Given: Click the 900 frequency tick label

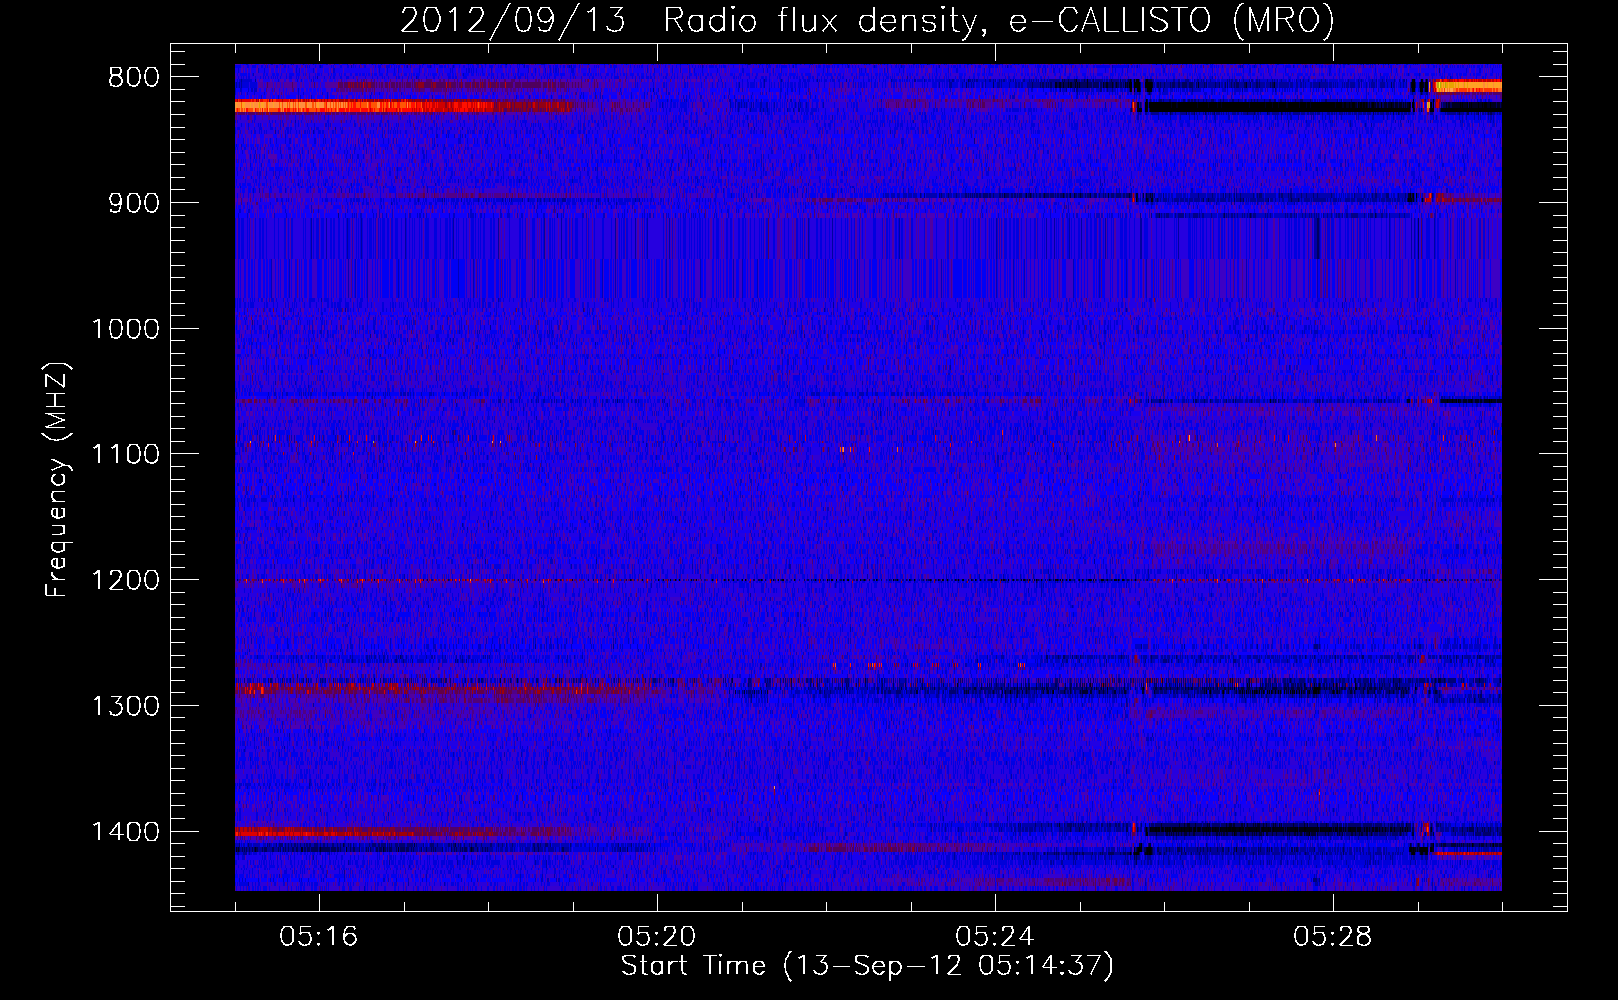Looking at the screenshot, I should 133,203.
